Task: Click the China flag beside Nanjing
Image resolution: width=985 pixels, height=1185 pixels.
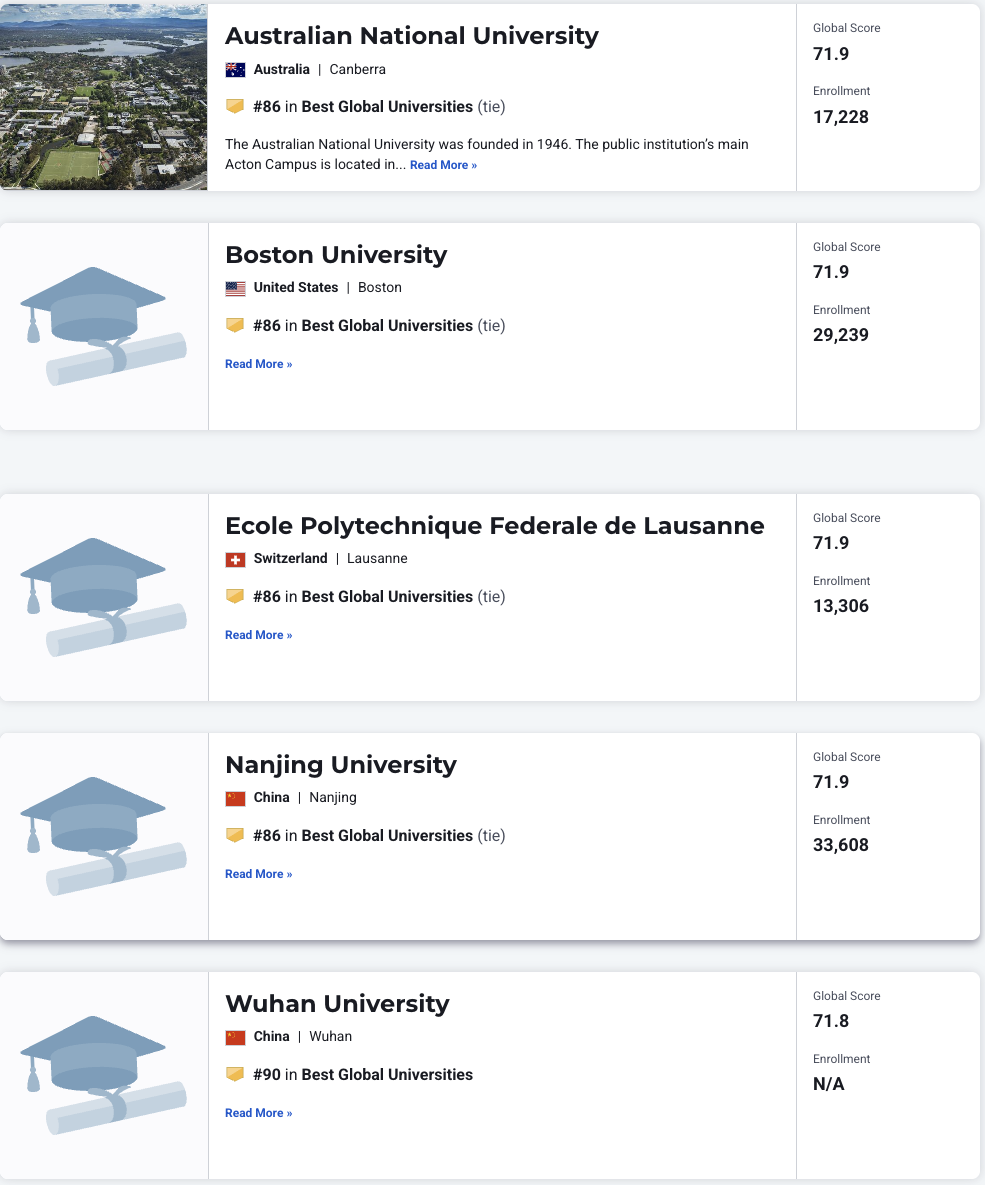Action: (235, 798)
